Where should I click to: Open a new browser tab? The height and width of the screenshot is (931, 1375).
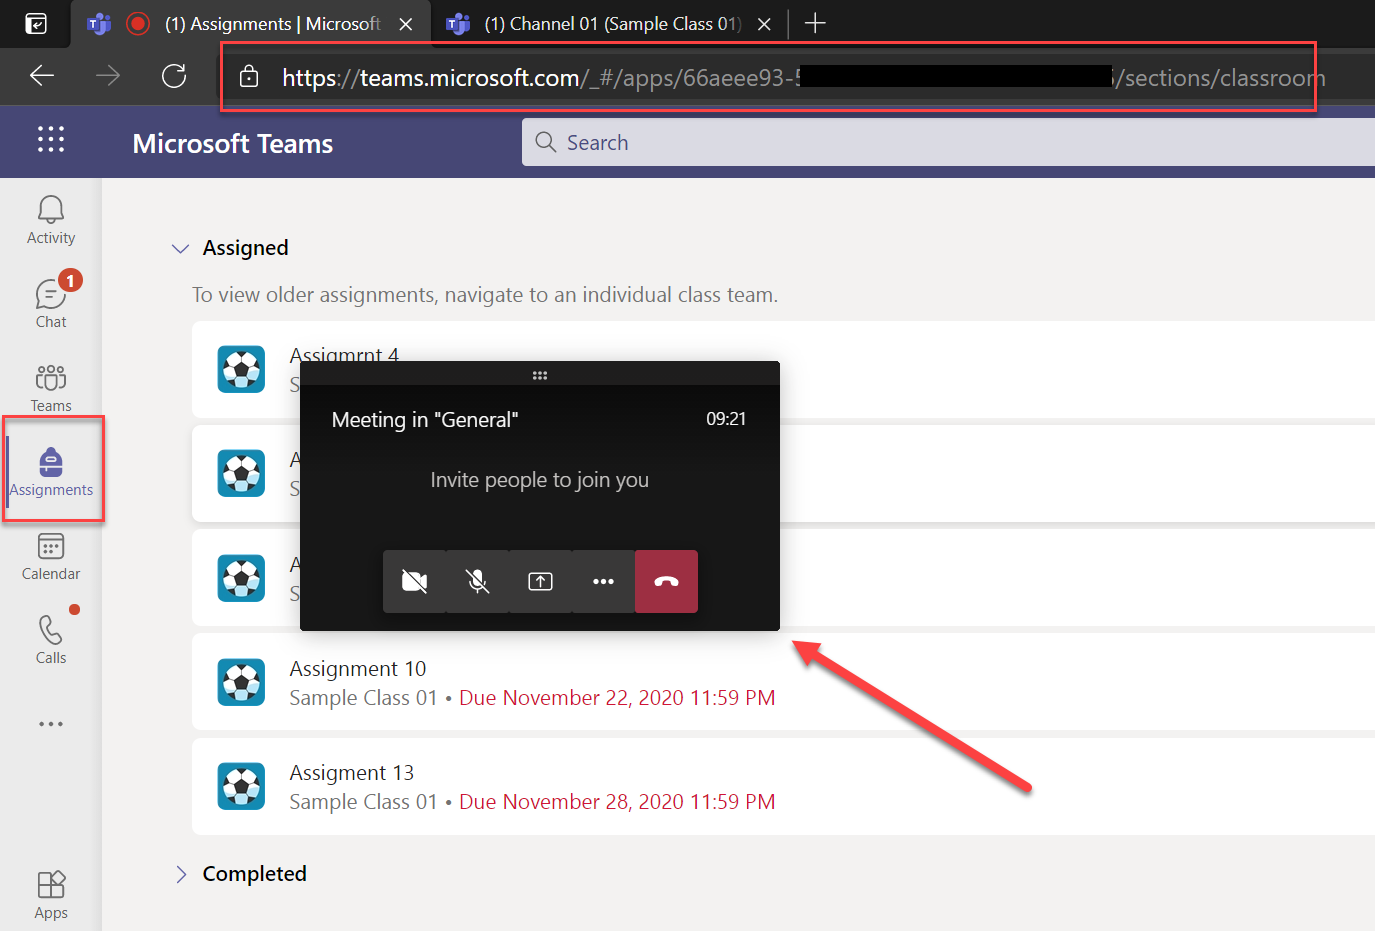(x=815, y=23)
